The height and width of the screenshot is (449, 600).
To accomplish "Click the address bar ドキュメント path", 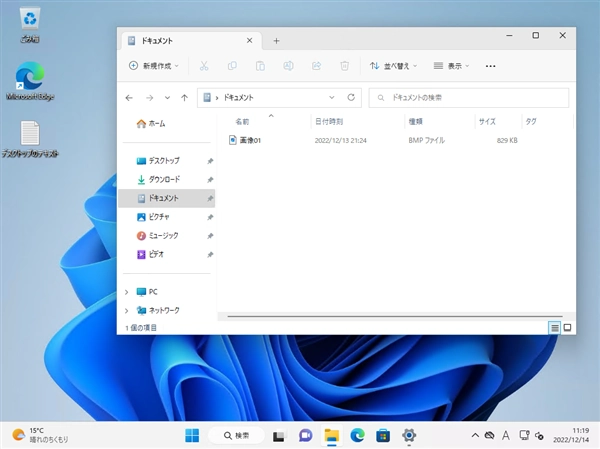I will coord(238,98).
